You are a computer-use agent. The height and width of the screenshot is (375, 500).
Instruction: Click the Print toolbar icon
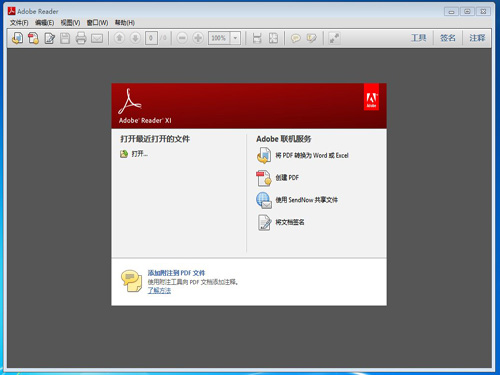(x=81, y=38)
